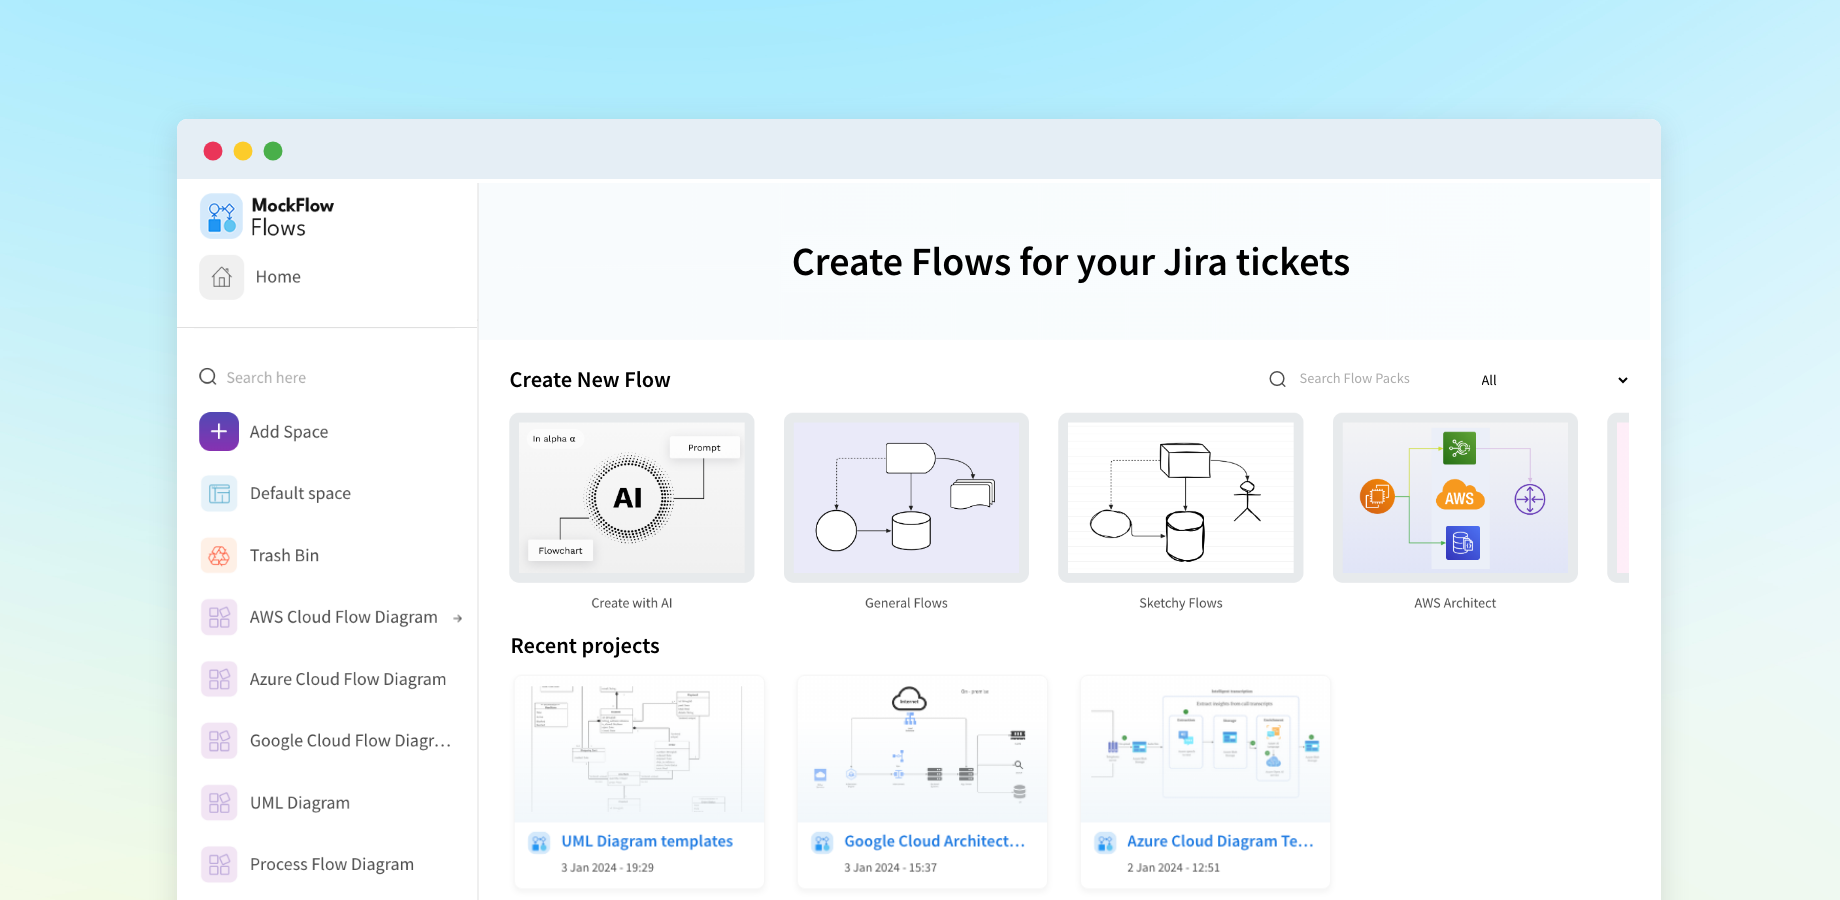Click the sidebar search magnifier icon

tap(208, 377)
